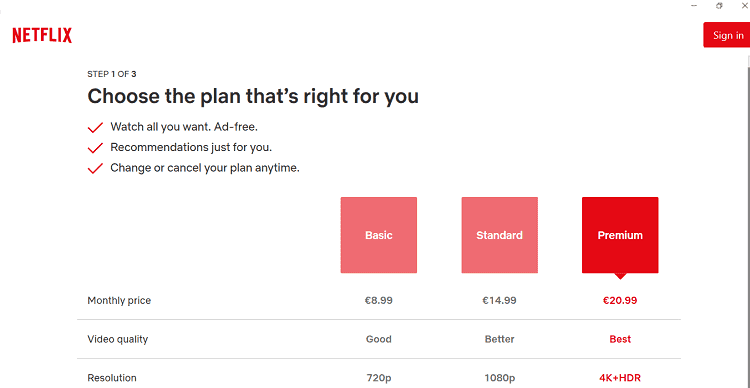750x388 pixels.
Task: Click the 1080p resolution value
Action: 499,378
